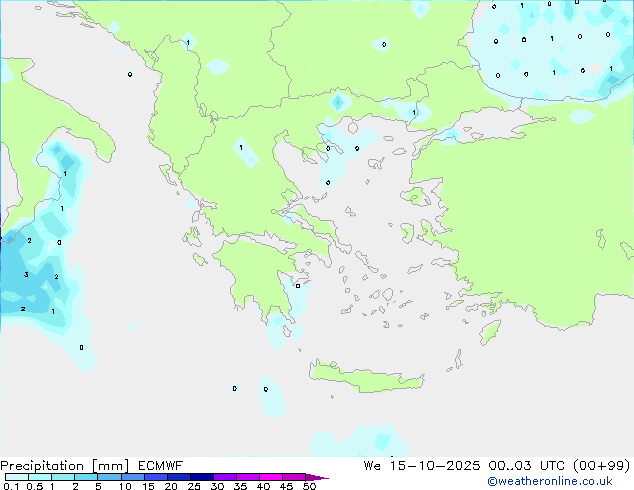Viewport: 634px width, 490px height.
Task: Click the 'ECMWF' model label
Action: point(161,466)
